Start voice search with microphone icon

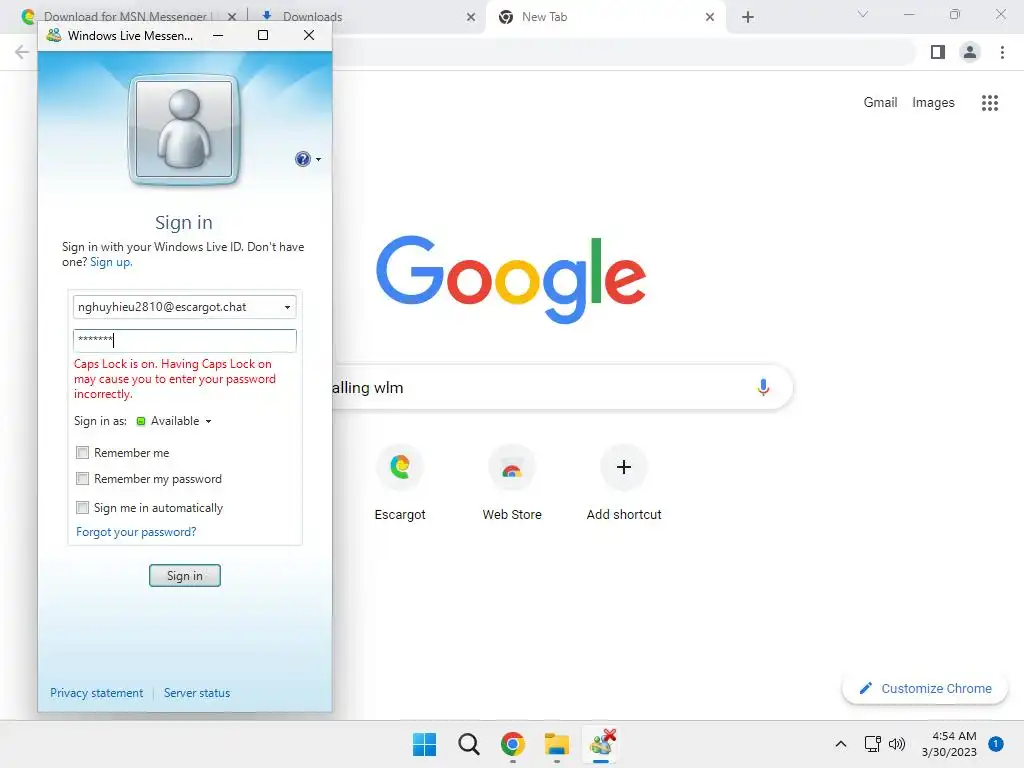coord(763,387)
